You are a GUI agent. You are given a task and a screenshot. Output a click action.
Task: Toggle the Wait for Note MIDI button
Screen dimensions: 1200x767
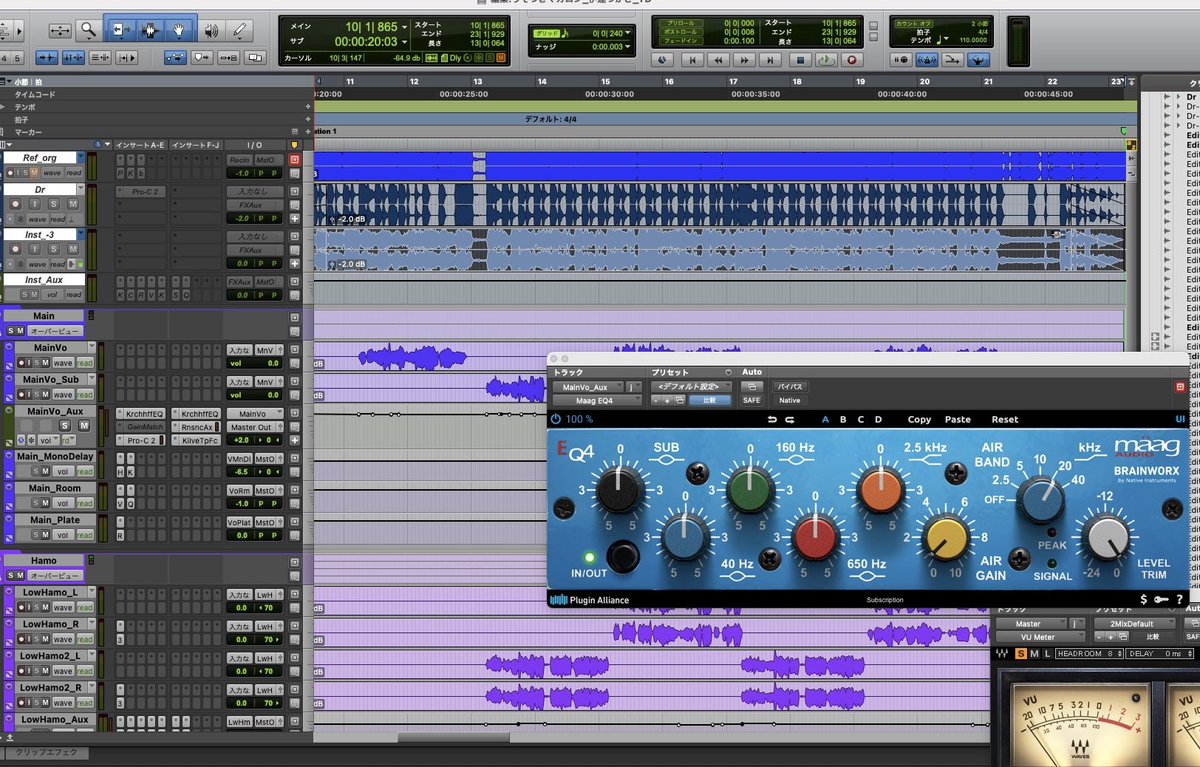[x=902, y=59]
